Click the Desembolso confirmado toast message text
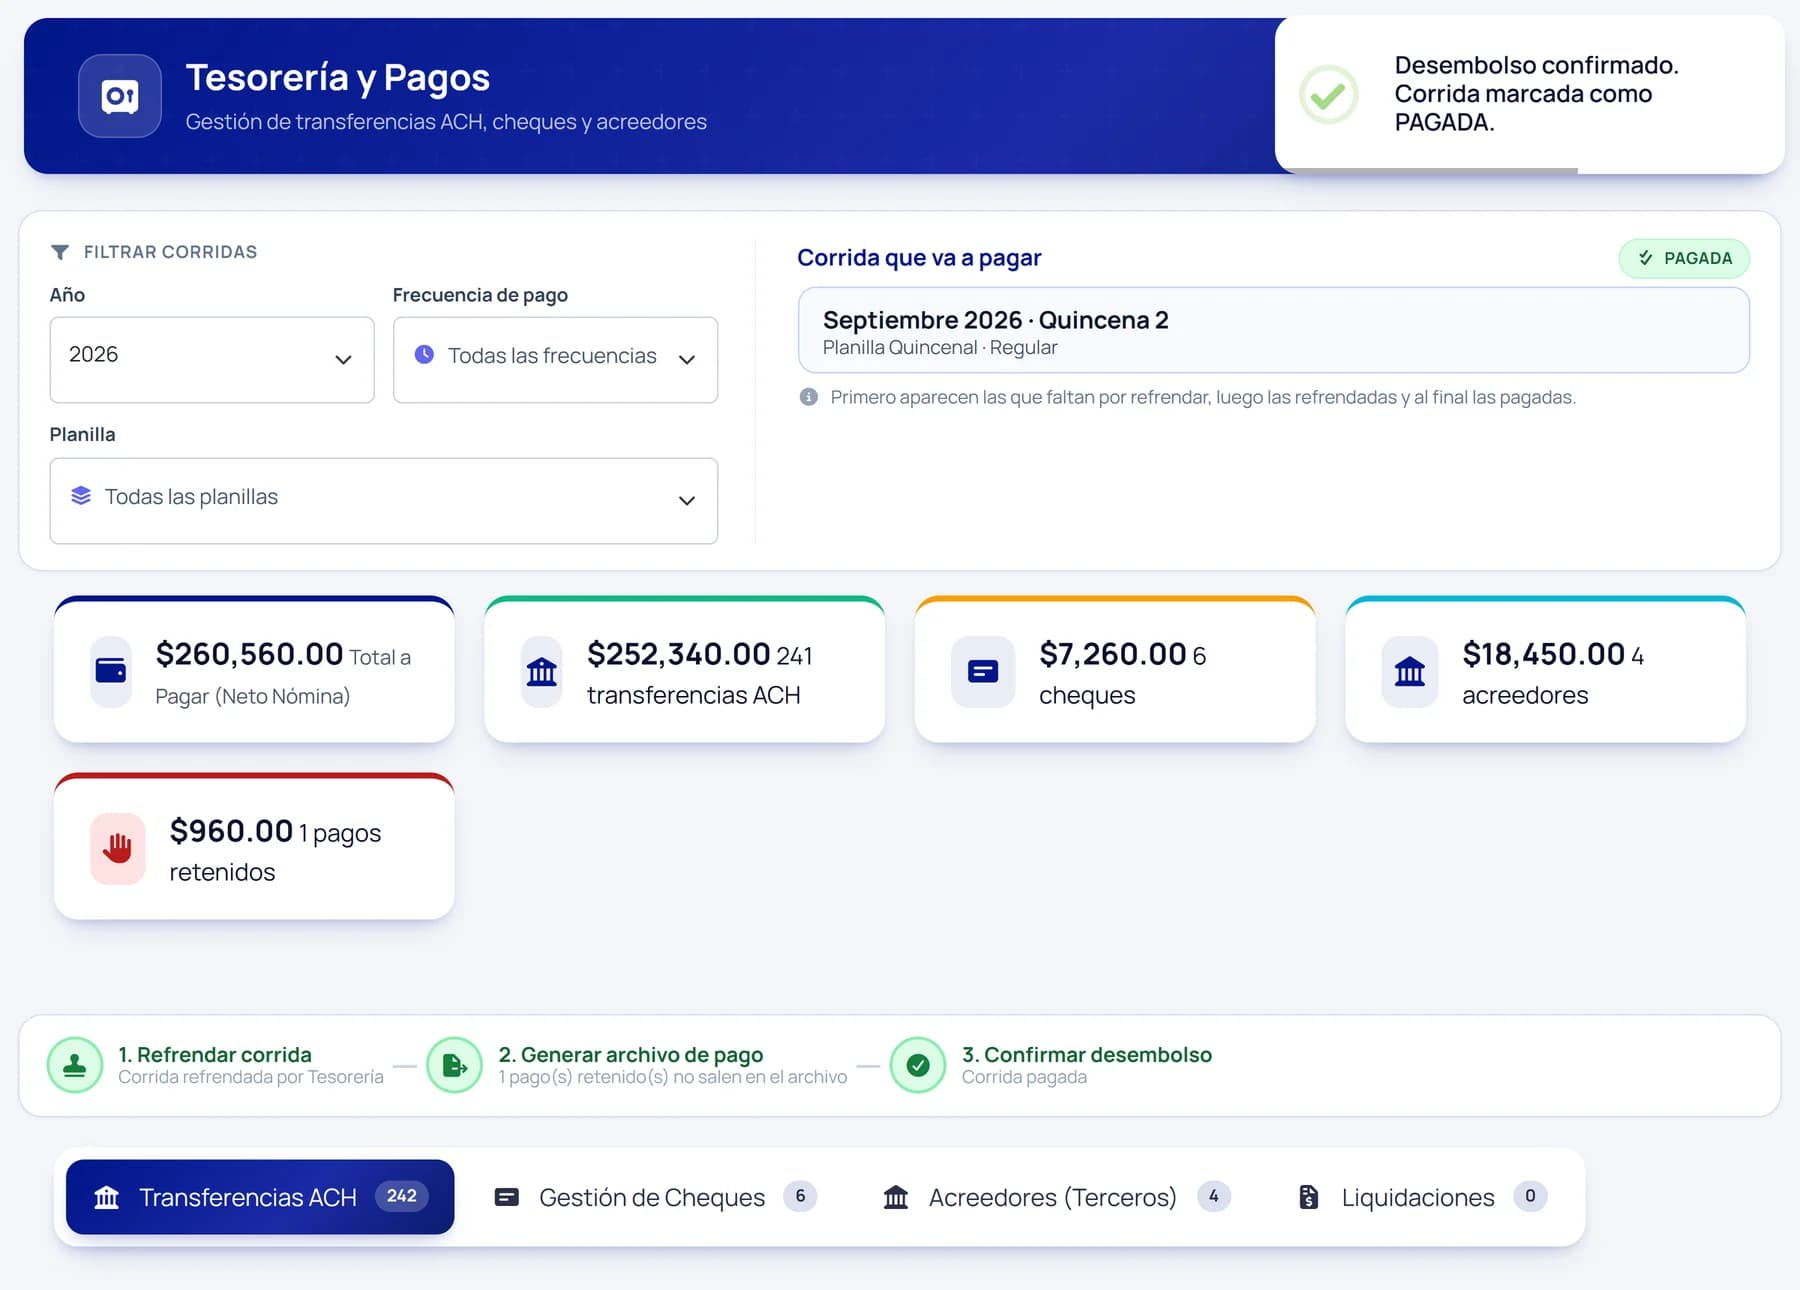1800x1290 pixels. pos(1537,94)
